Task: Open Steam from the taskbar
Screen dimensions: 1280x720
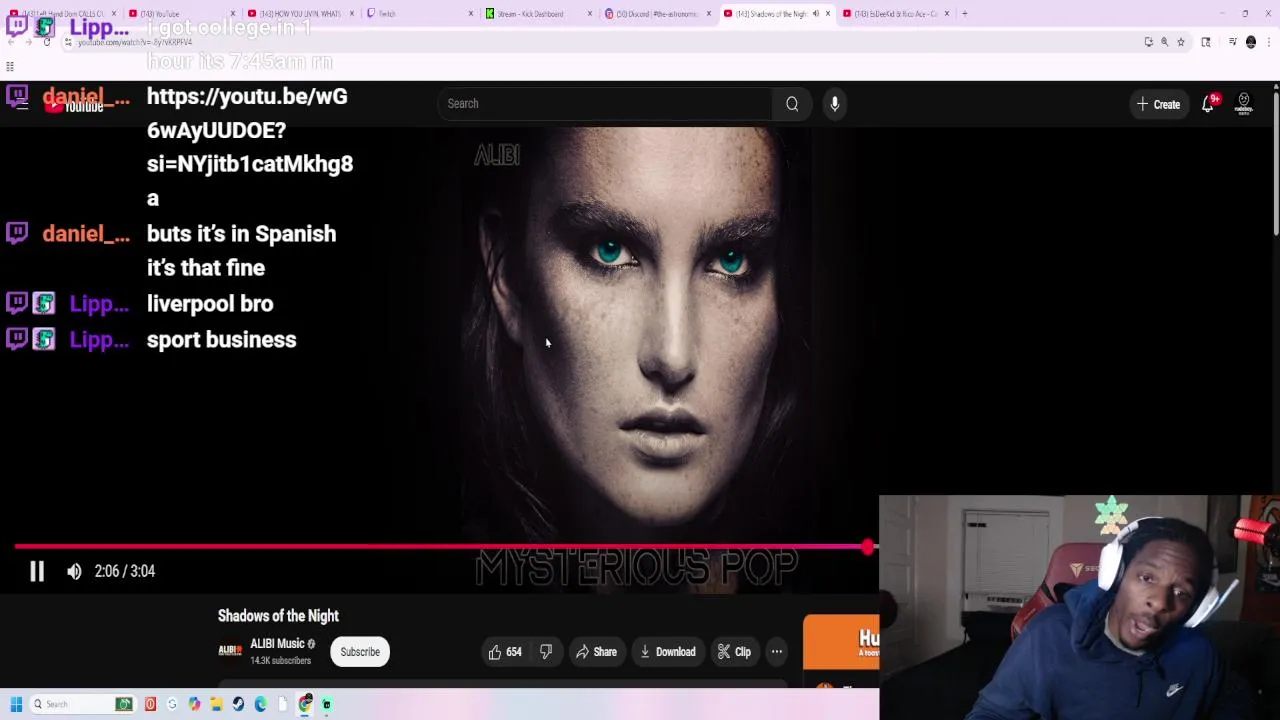Action: pos(238,704)
